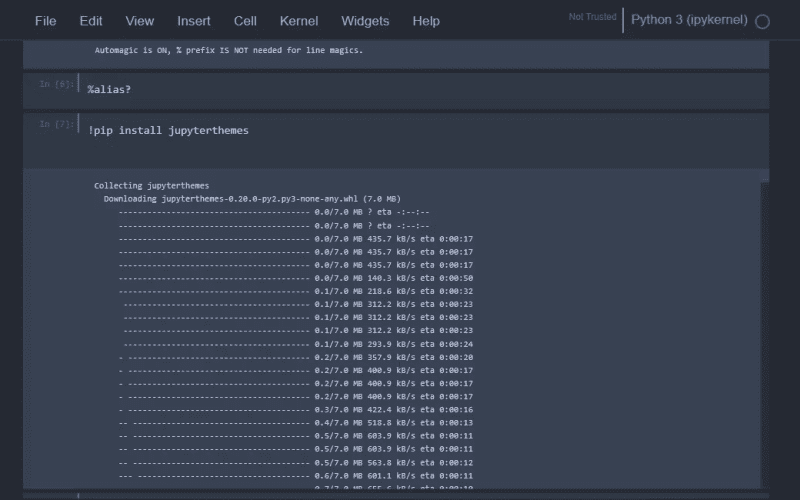
Task: Click the 'Collecting jupyterthemes' output line
Action: point(152,186)
